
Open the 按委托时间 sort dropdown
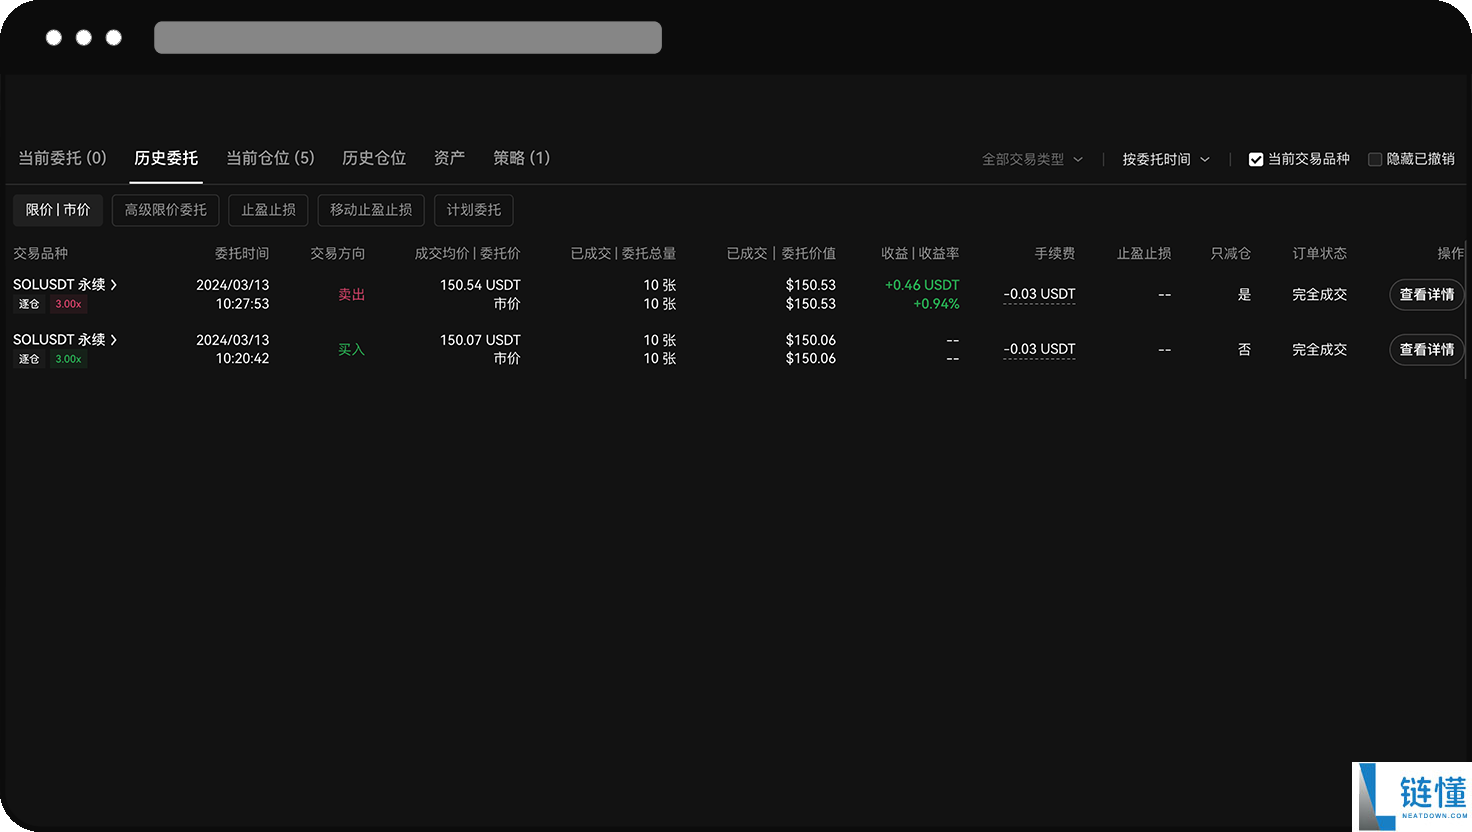point(1166,158)
